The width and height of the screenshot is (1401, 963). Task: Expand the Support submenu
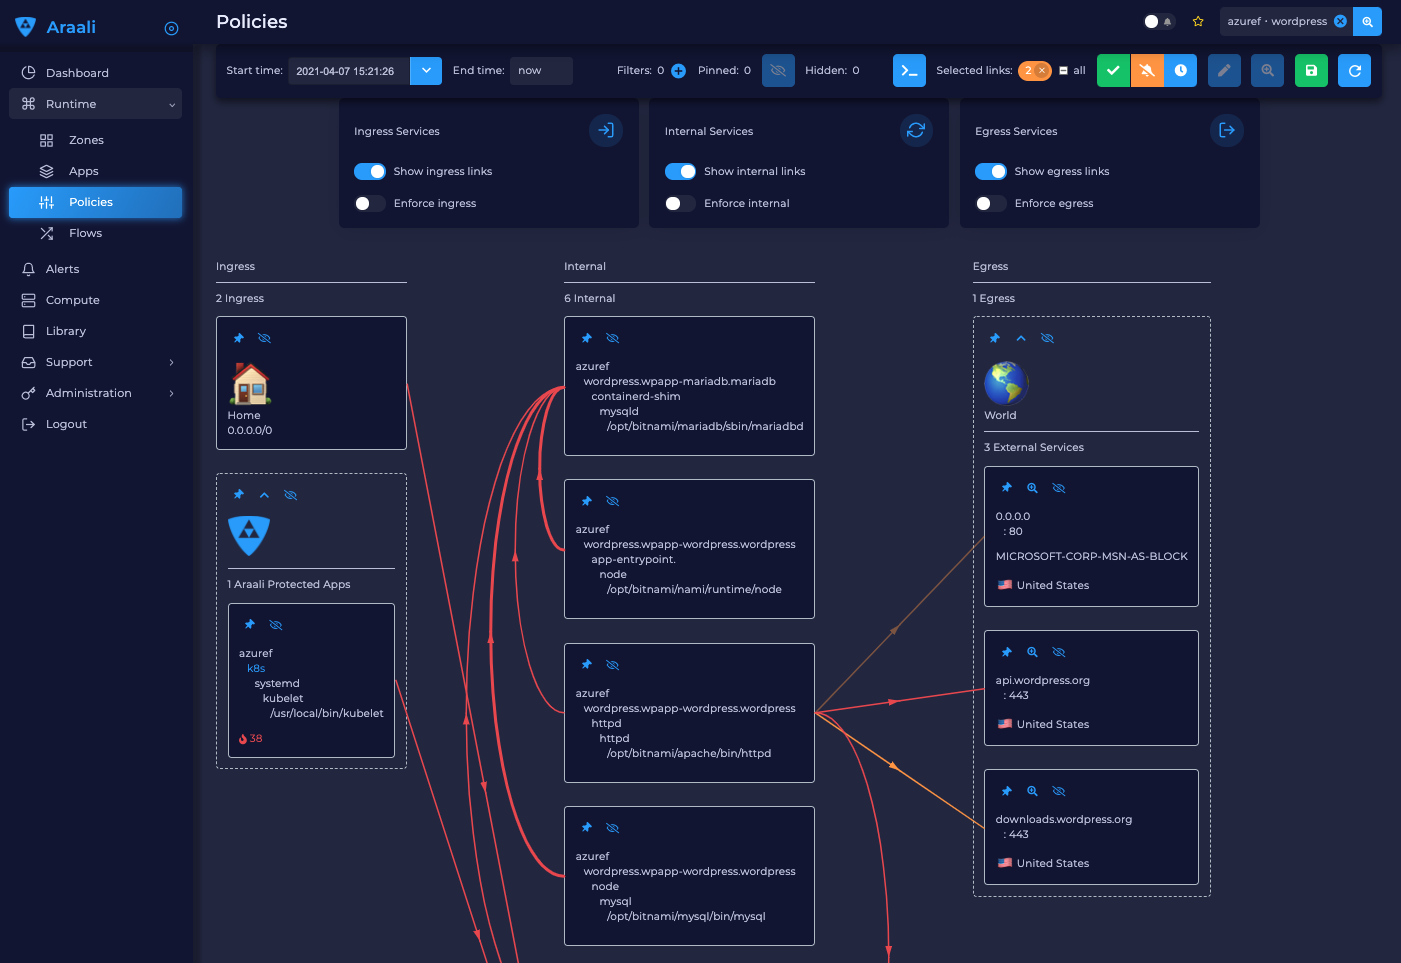tap(172, 362)
